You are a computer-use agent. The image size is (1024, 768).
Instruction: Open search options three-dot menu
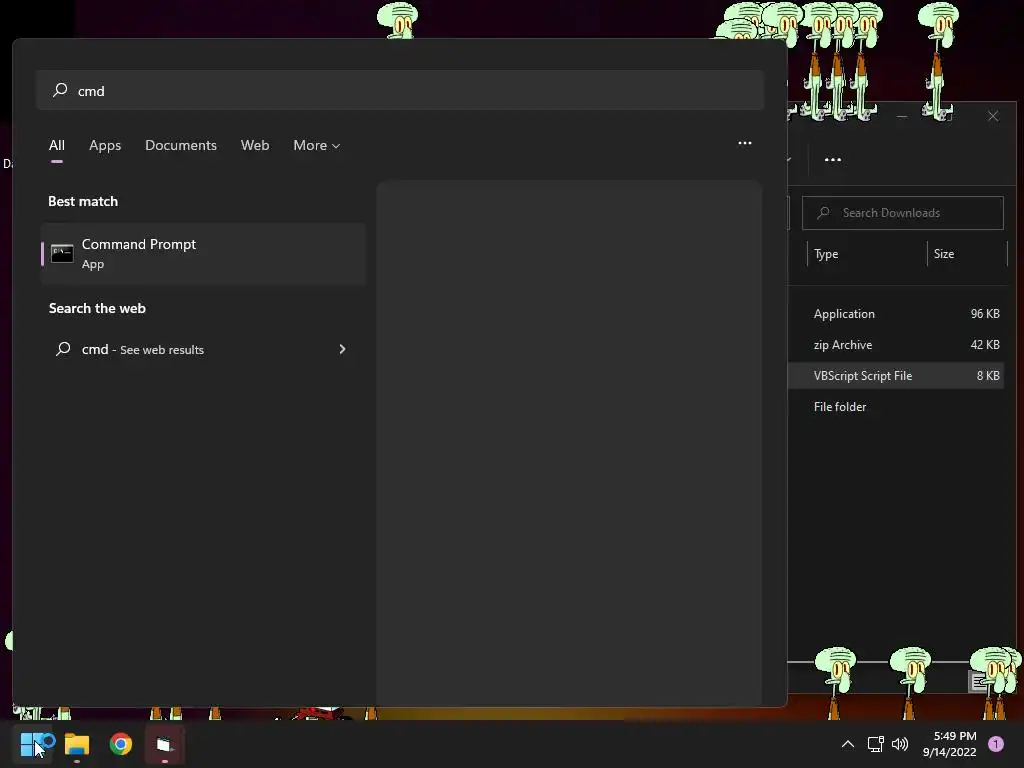click(744, 143)
